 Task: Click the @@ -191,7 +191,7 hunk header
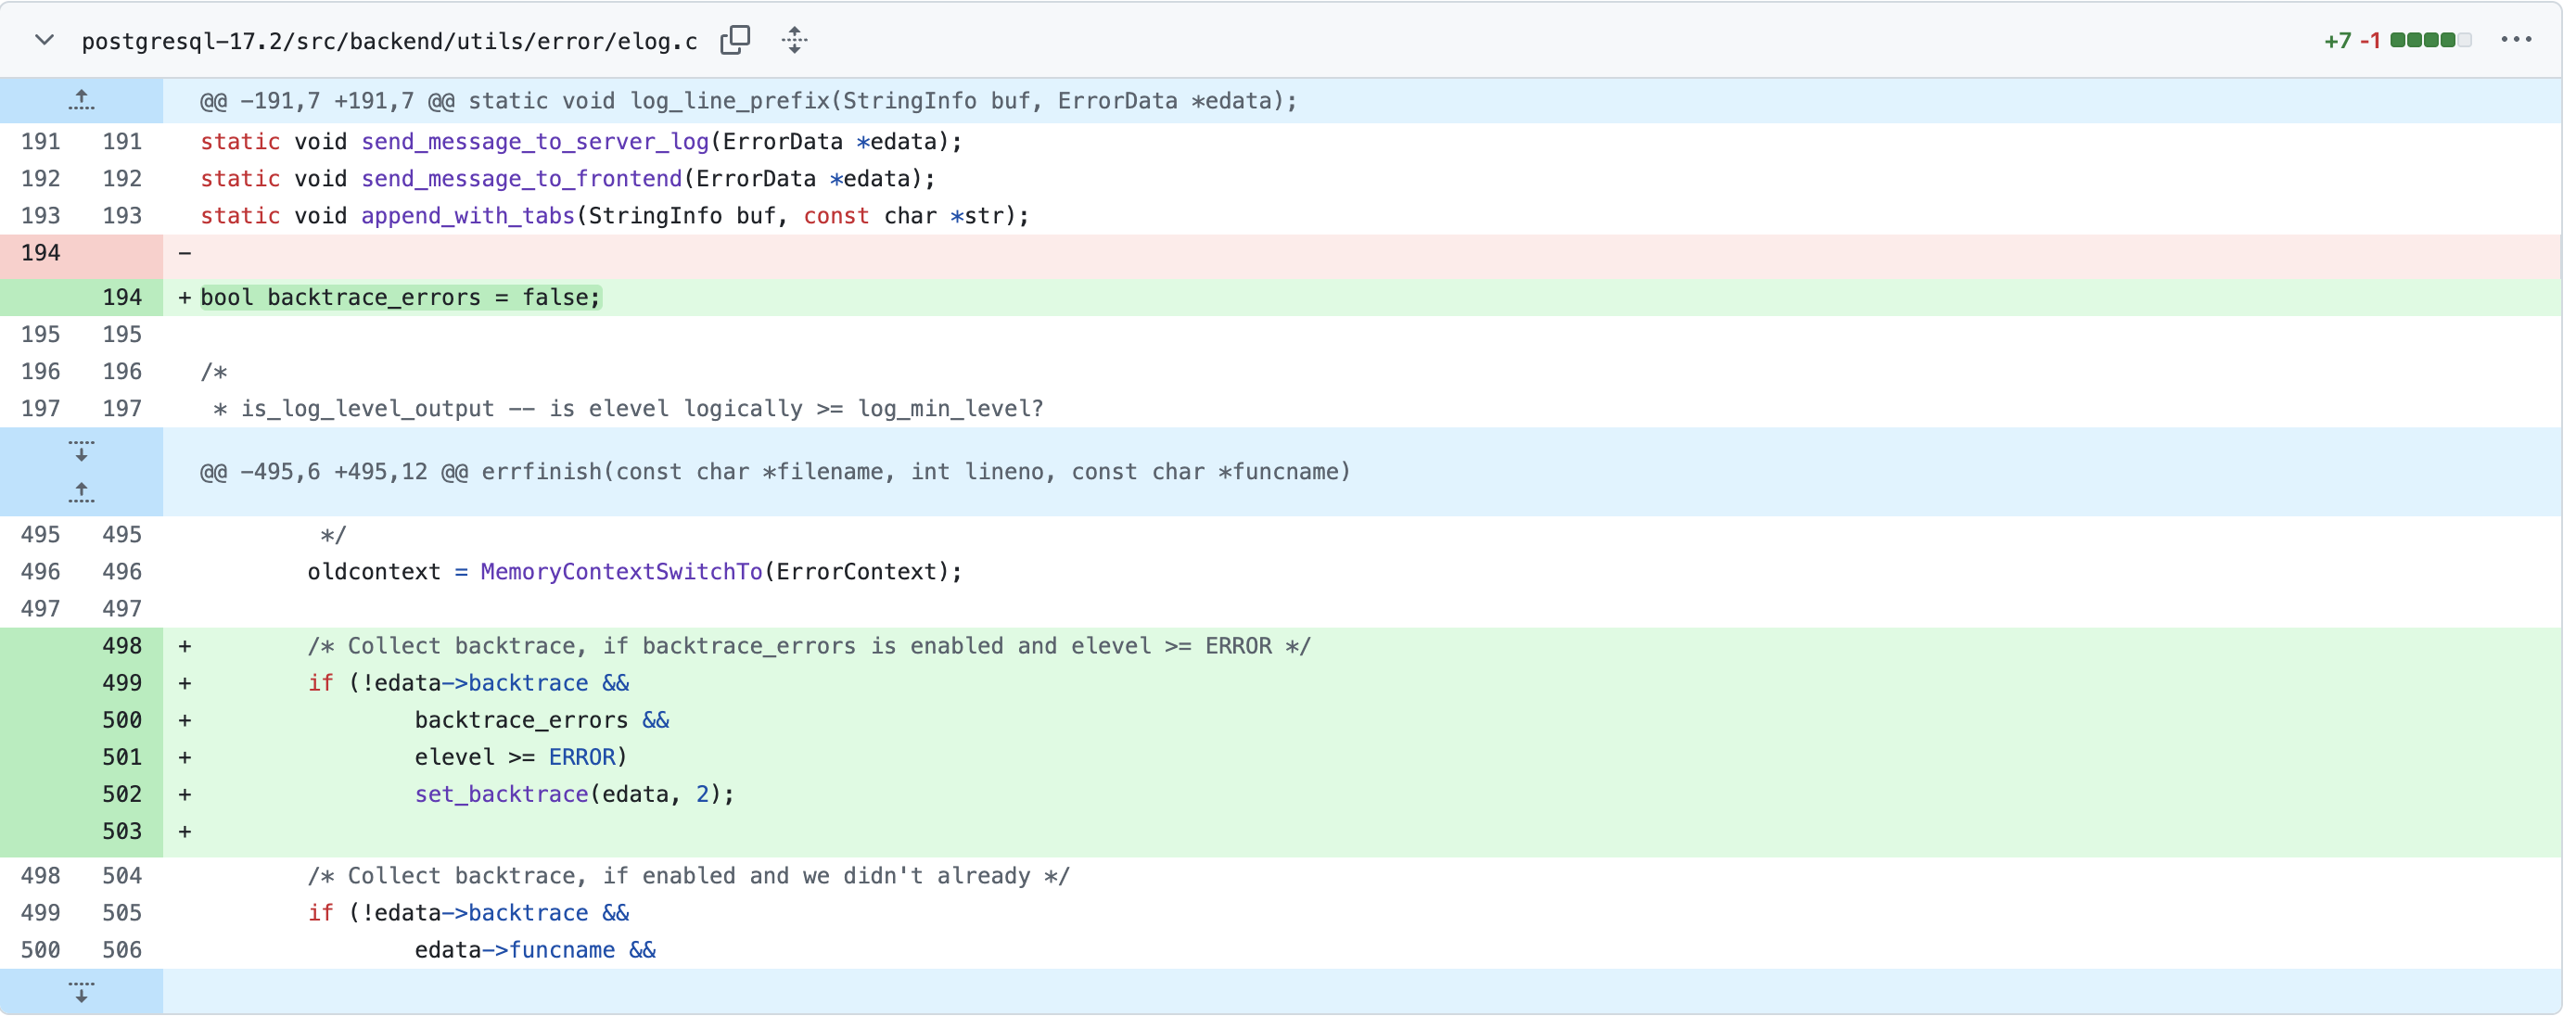click(748, 101)
